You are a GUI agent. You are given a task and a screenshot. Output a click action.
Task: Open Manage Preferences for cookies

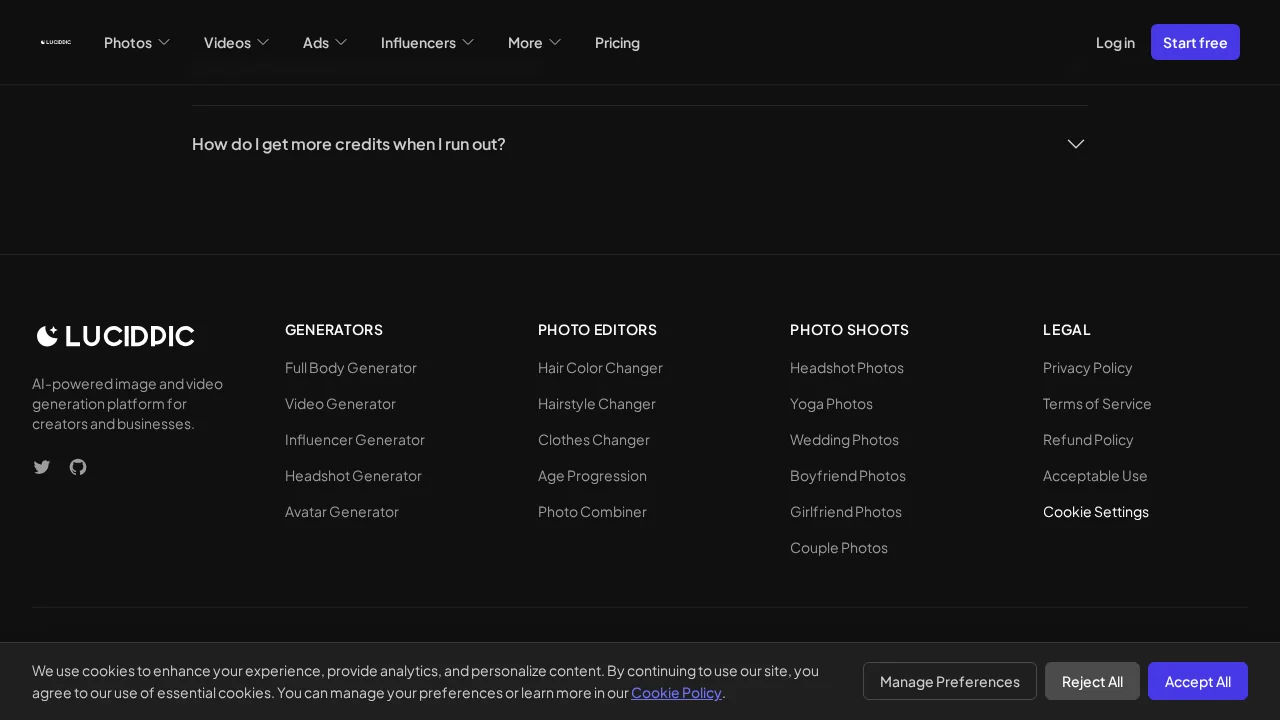[949, 681]
